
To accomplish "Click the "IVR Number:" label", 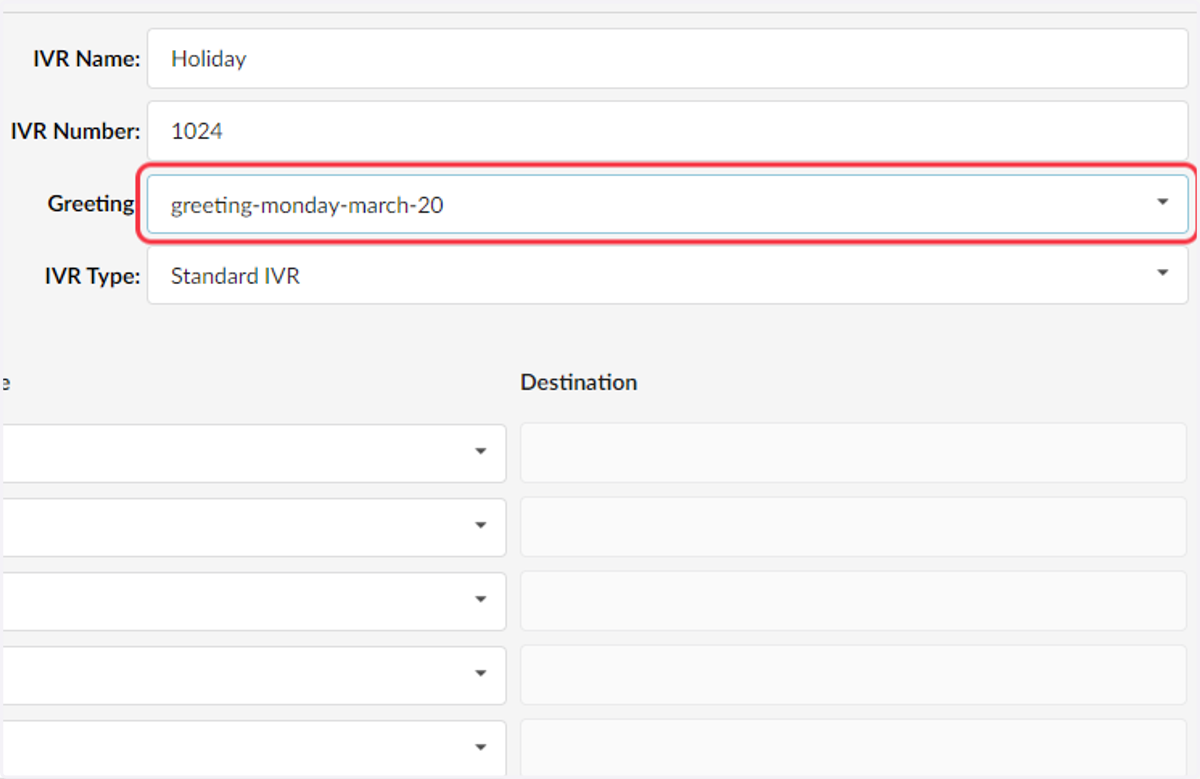I will [x=75, y=131].
